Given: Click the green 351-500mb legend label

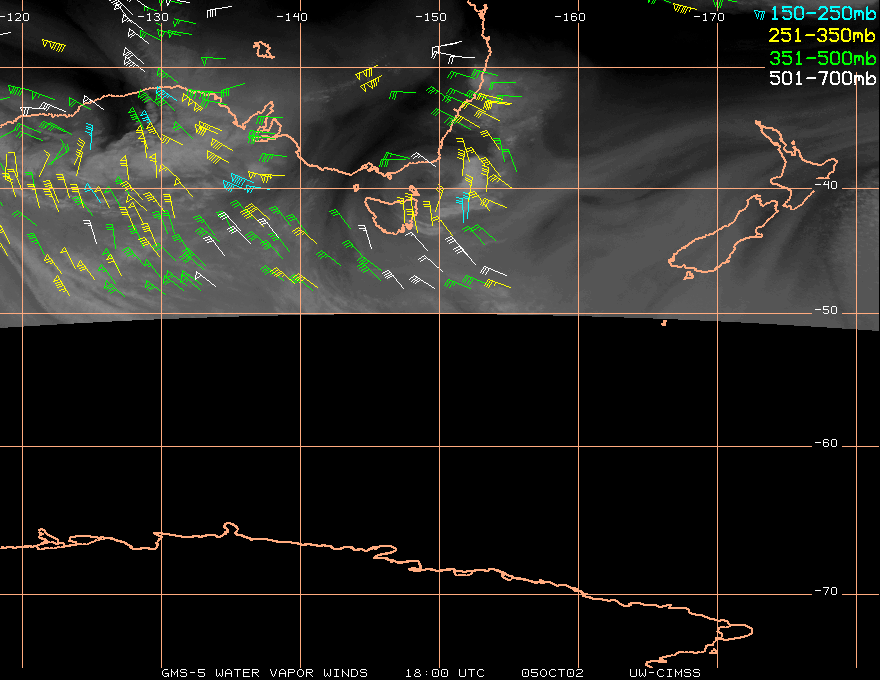Looking at the screenshot, I should click(x=822, y=57).
